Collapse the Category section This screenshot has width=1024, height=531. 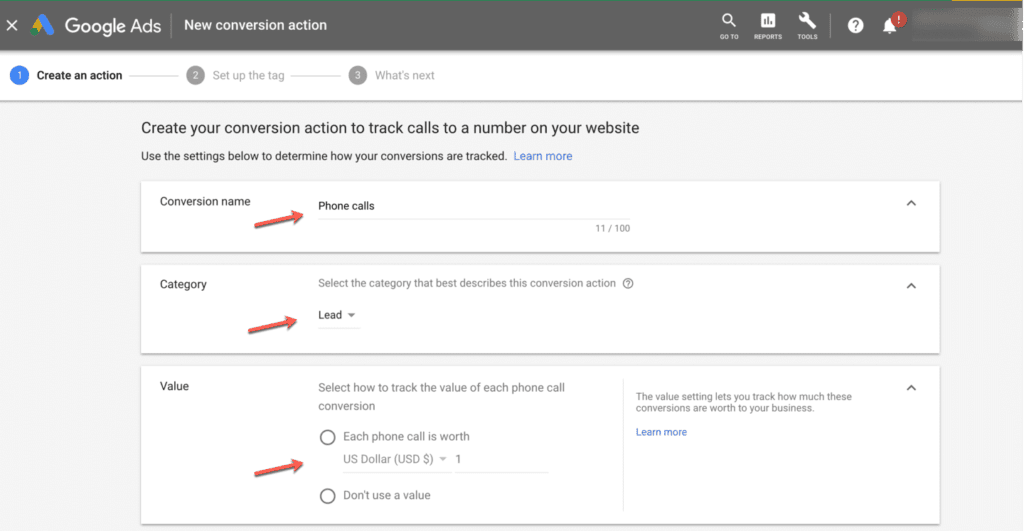click(x=910, y=286)
